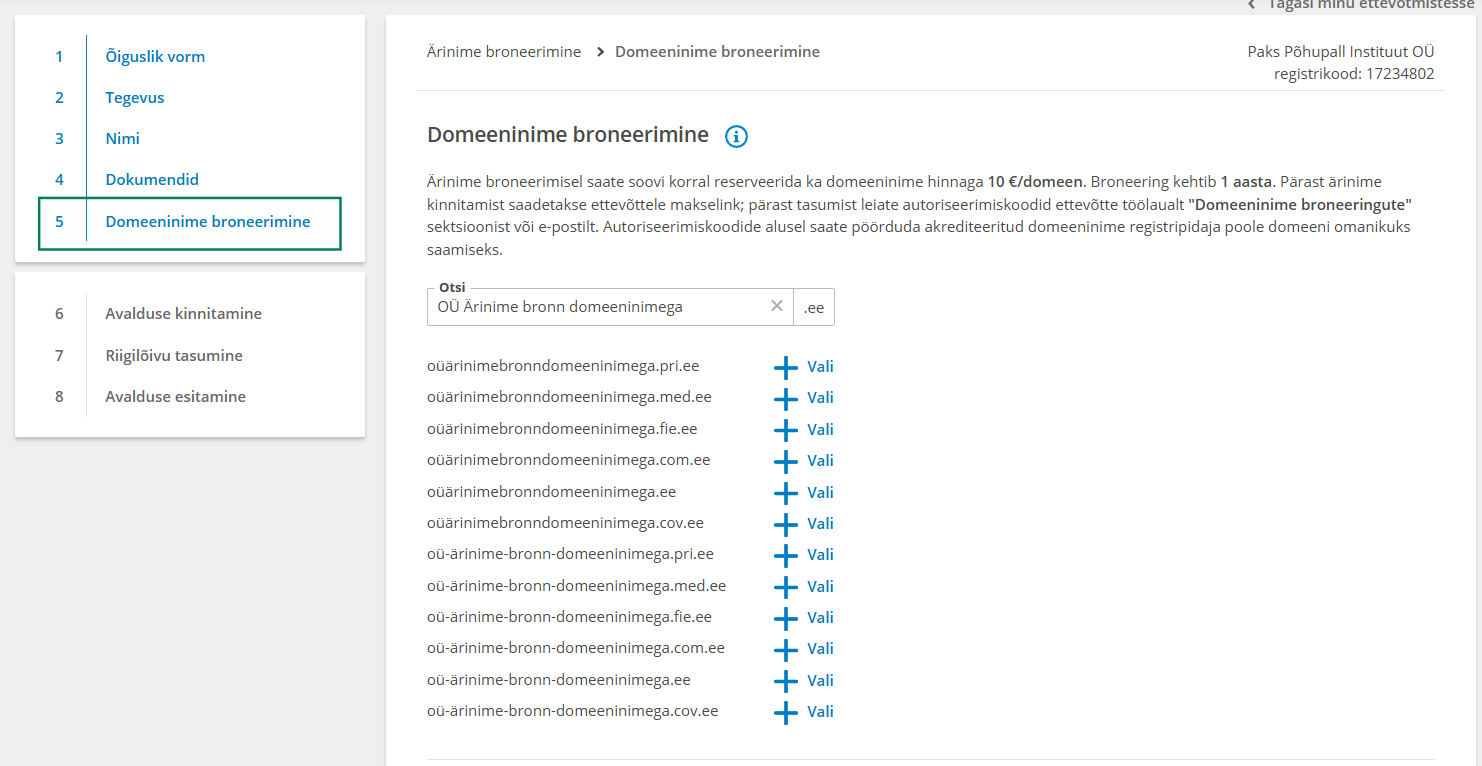Click domain text oüärinimebronndomeeninimega.cov.ee

565,522
